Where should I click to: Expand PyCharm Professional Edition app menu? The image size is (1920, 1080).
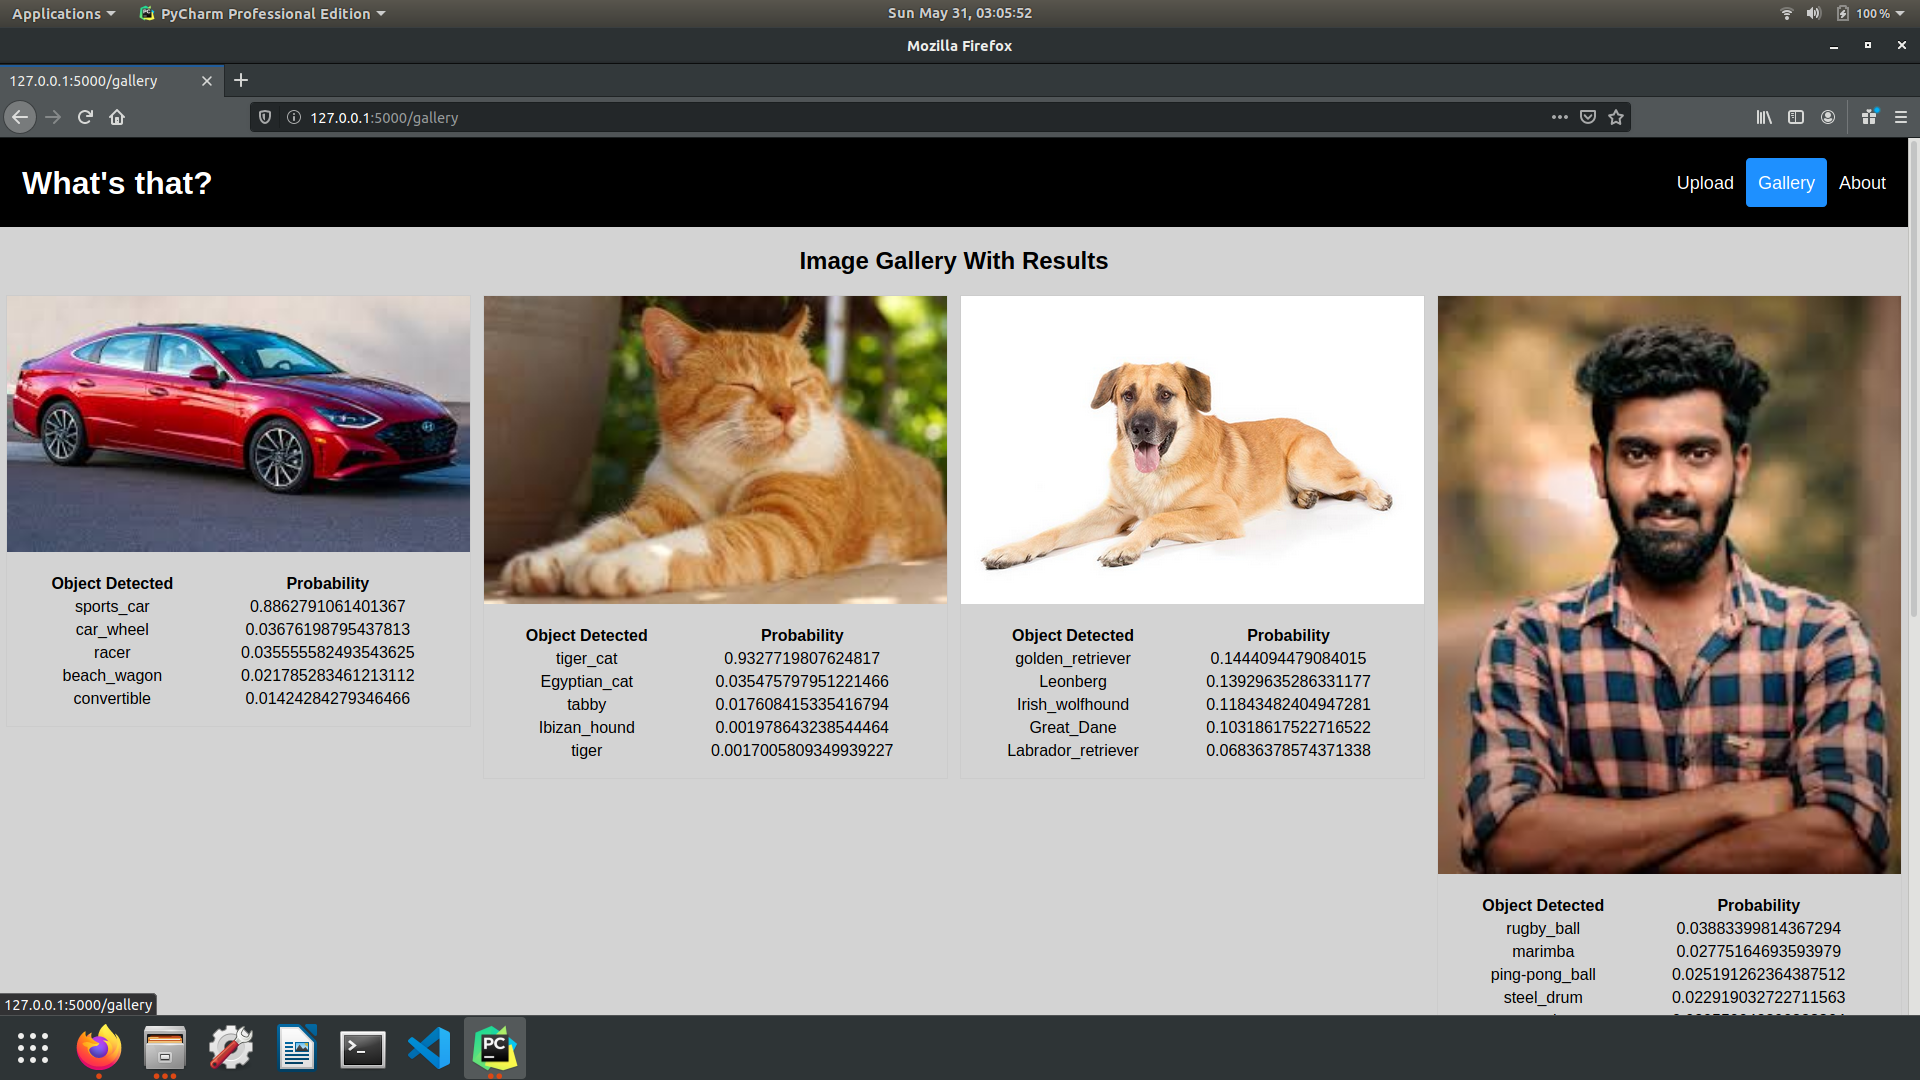pos(264,13)
